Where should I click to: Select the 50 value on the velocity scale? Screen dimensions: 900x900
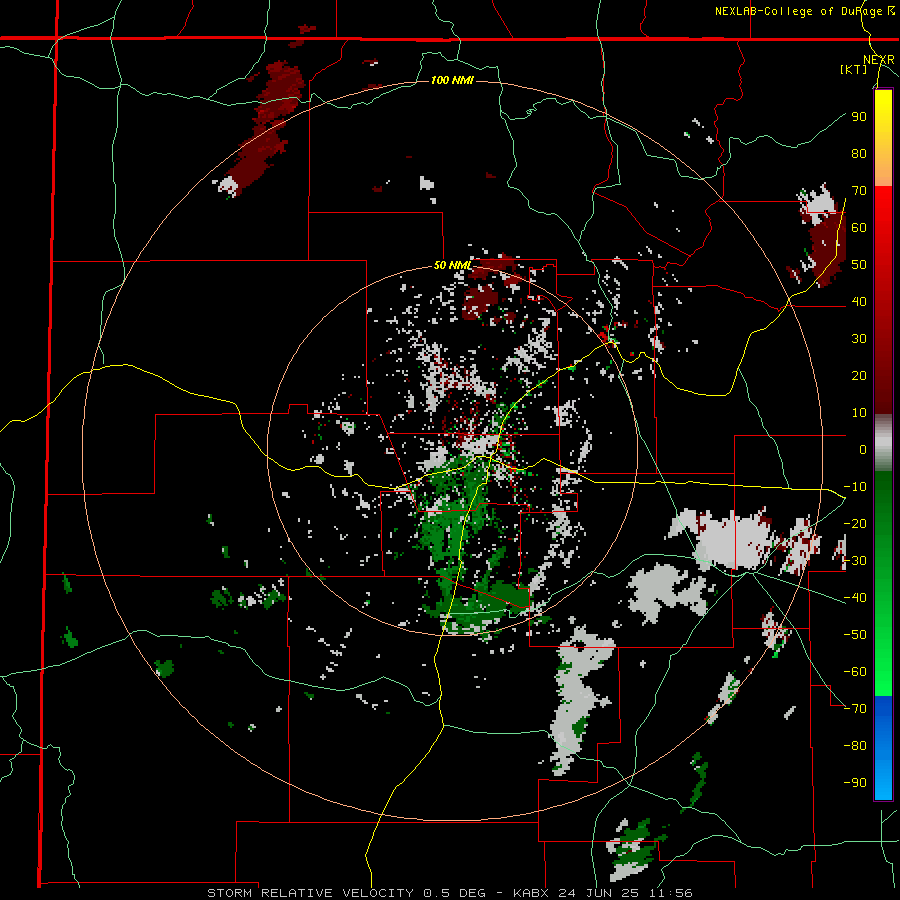[859, 265]
